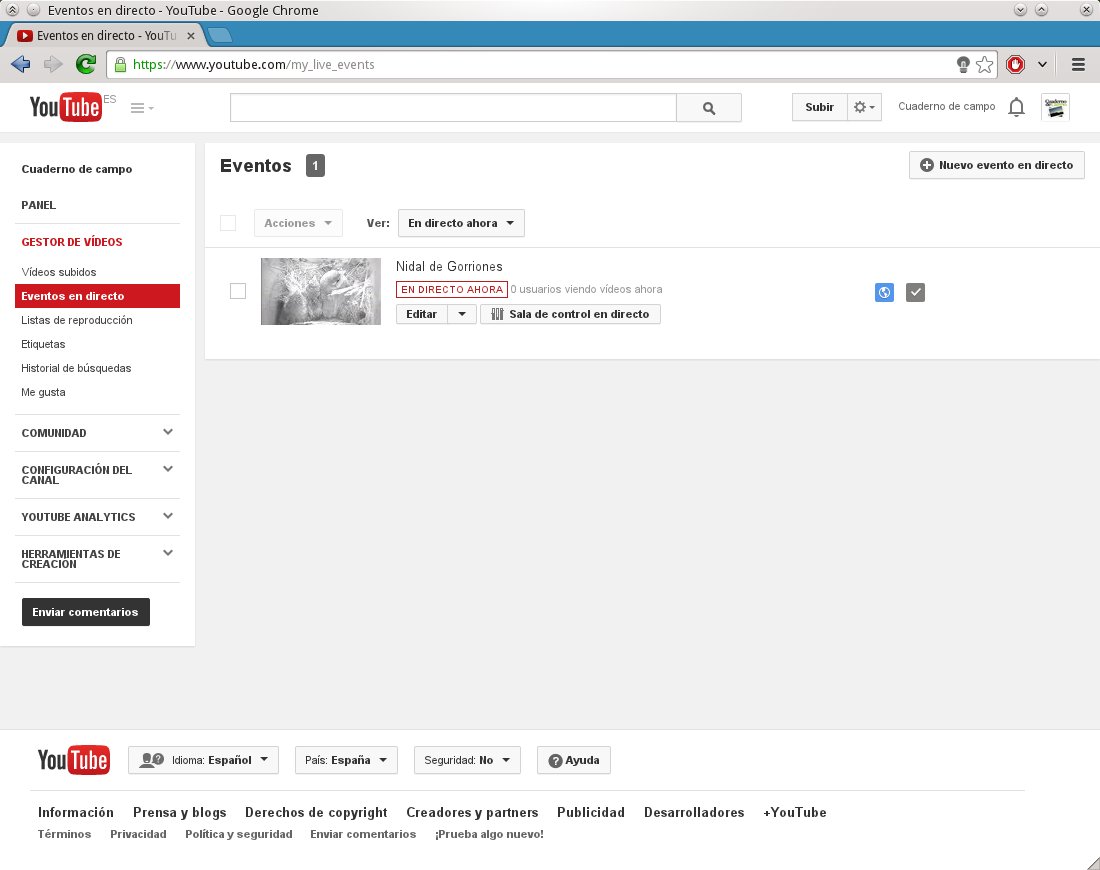The width and height of the screenshot is (1100, 870).
Task: Go to Vídeos subidos
Action: (x=59, y=272)
